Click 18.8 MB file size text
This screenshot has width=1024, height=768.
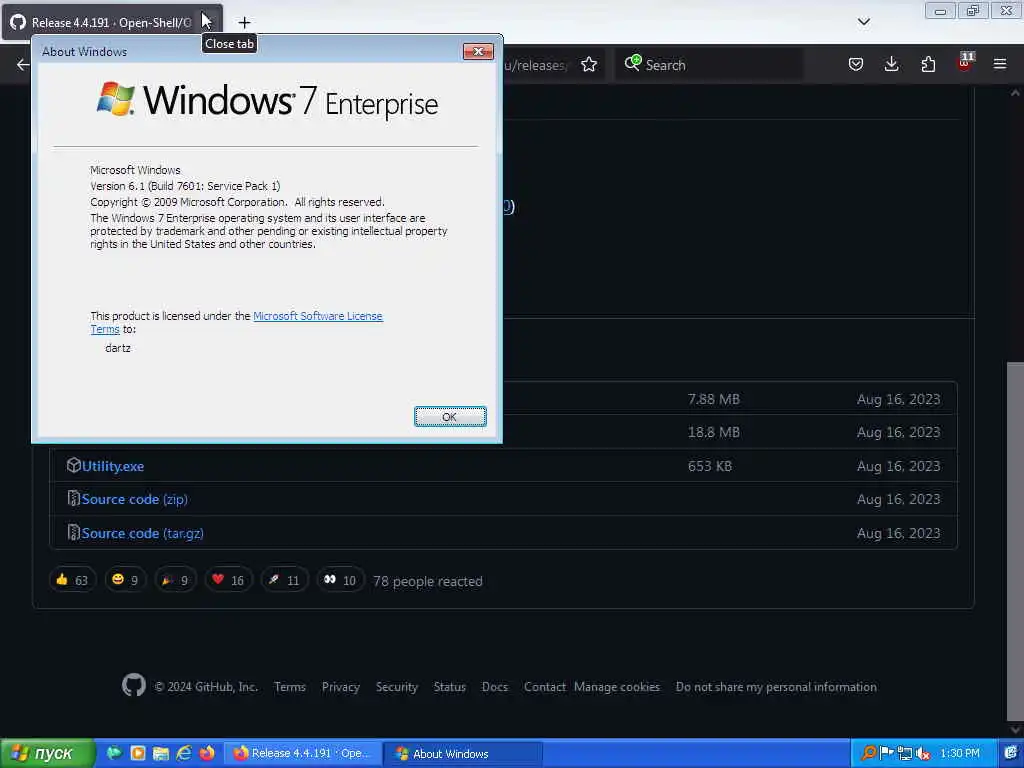coord(714,432)
